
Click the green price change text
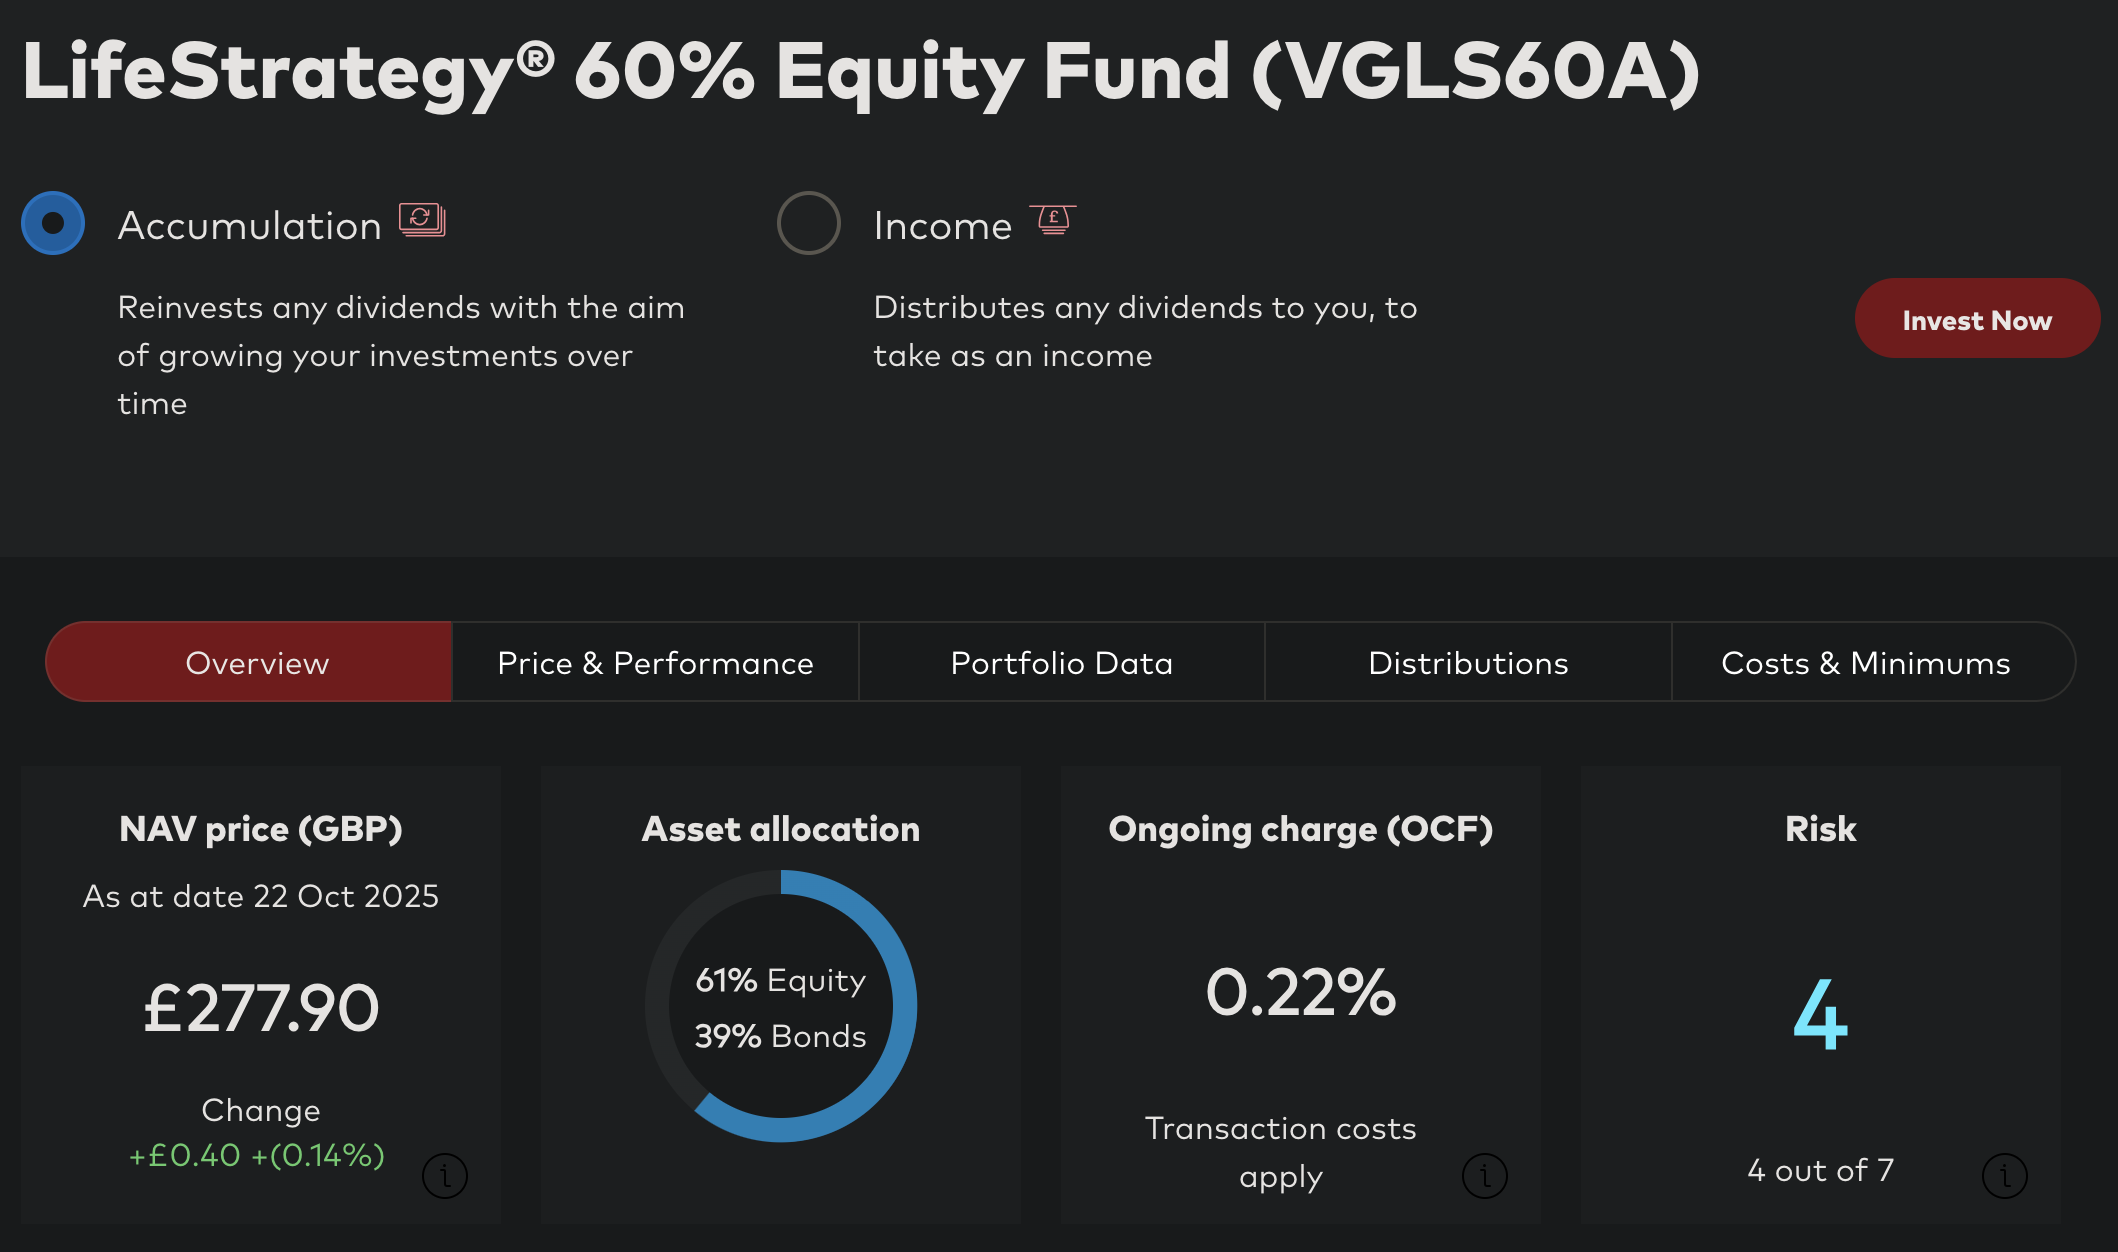(x=257, y=1155)
